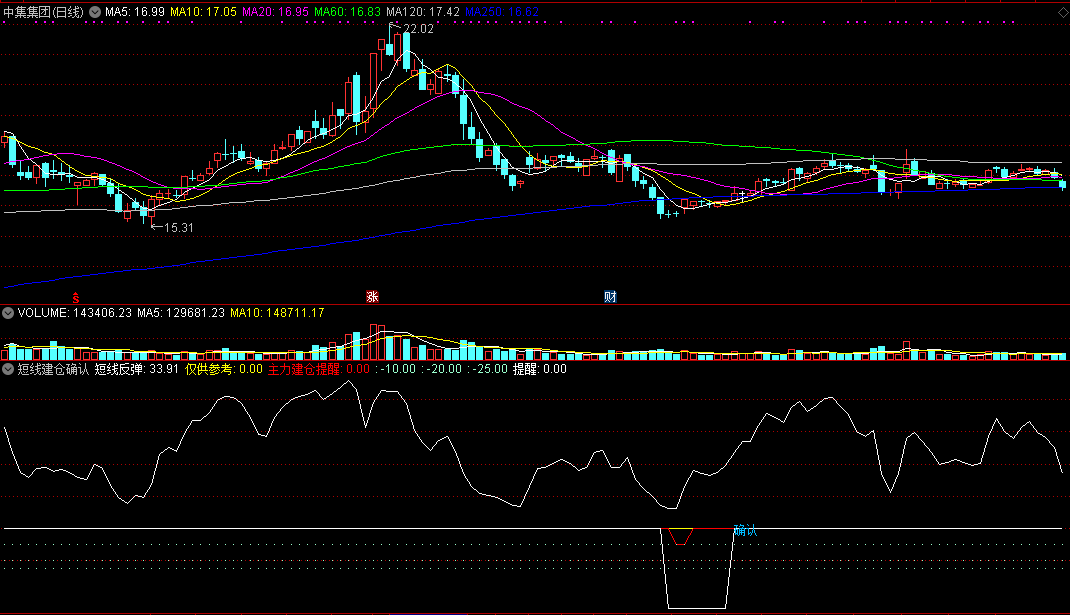The image size is (1070, 615).
Task: Click the 15.31 low price label
Action: coord(179,228)
